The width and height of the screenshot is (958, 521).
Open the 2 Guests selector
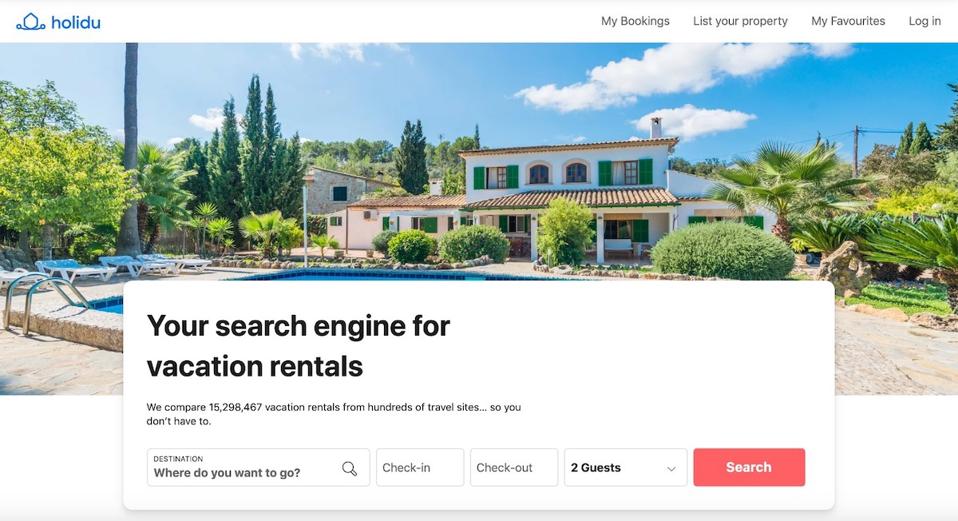626,467
